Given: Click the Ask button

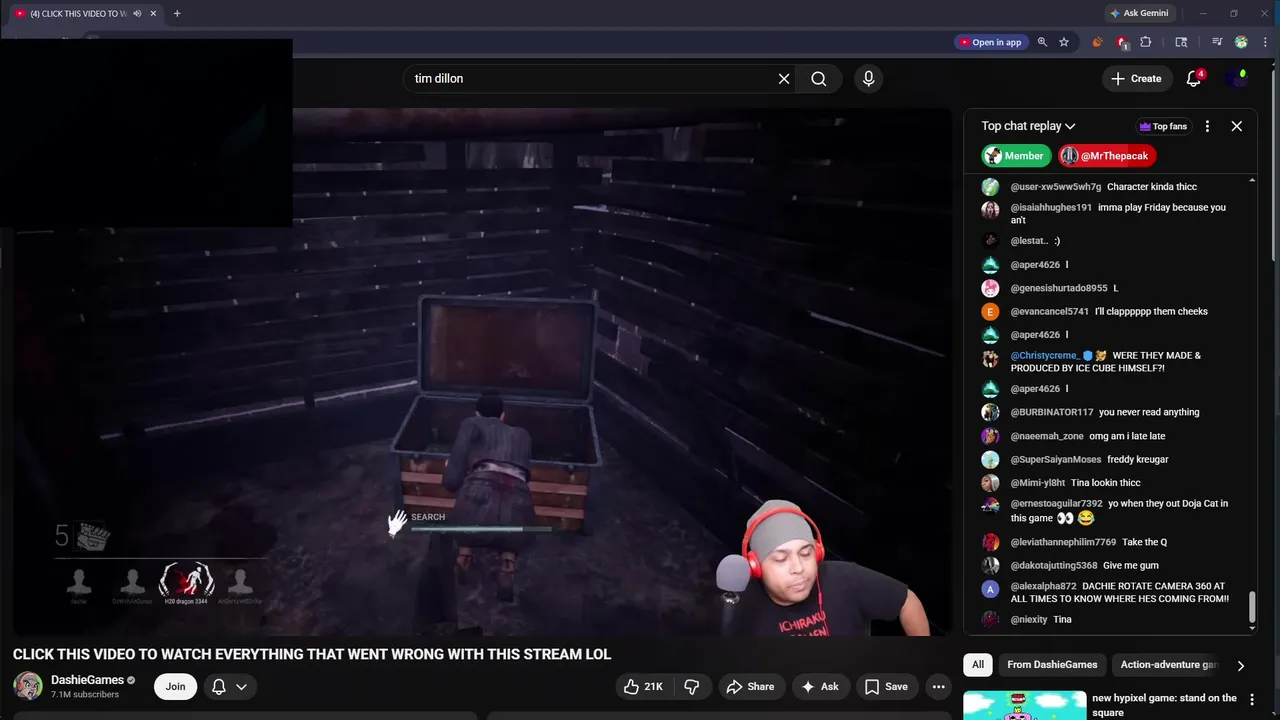Looking at the screenshot, I should click(819, 686).
